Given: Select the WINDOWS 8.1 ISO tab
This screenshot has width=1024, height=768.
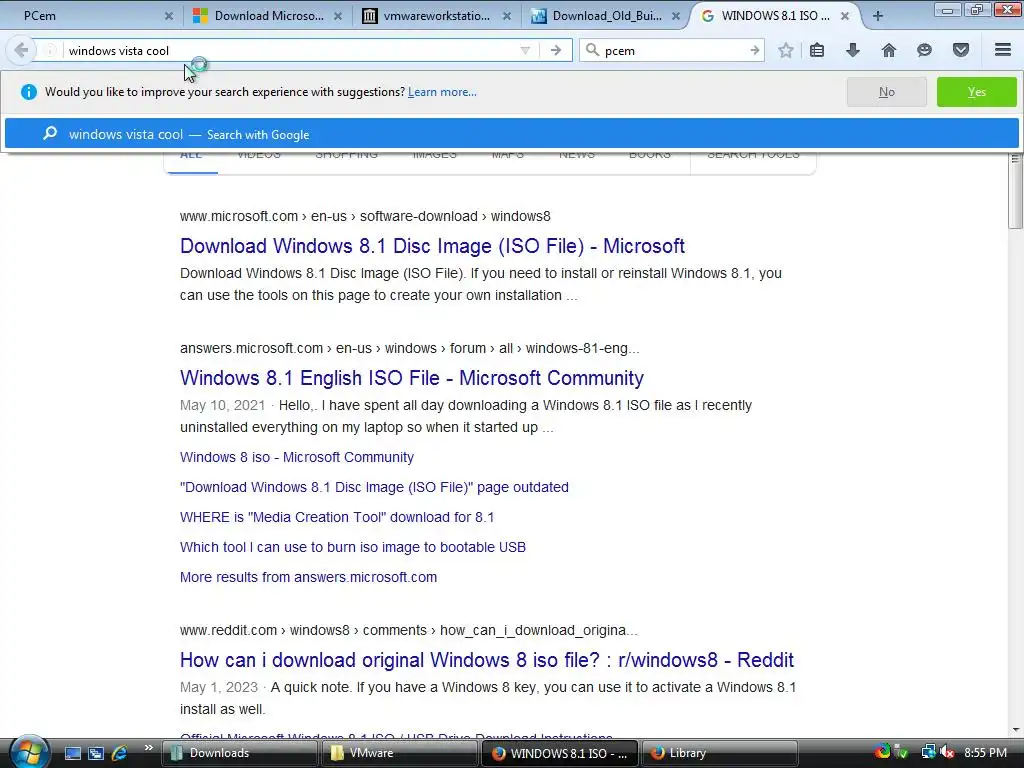Looking at the screenshot, I should tap(775, 16).
